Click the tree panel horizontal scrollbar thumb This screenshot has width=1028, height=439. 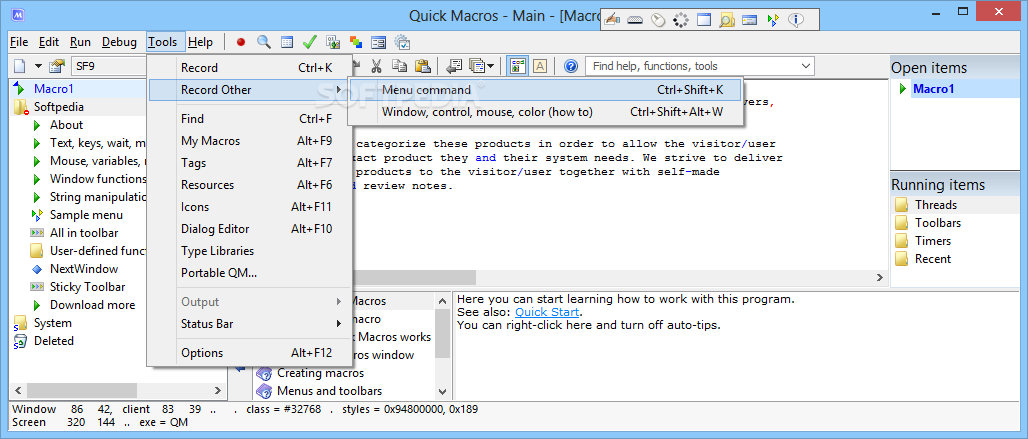[82, 390]
